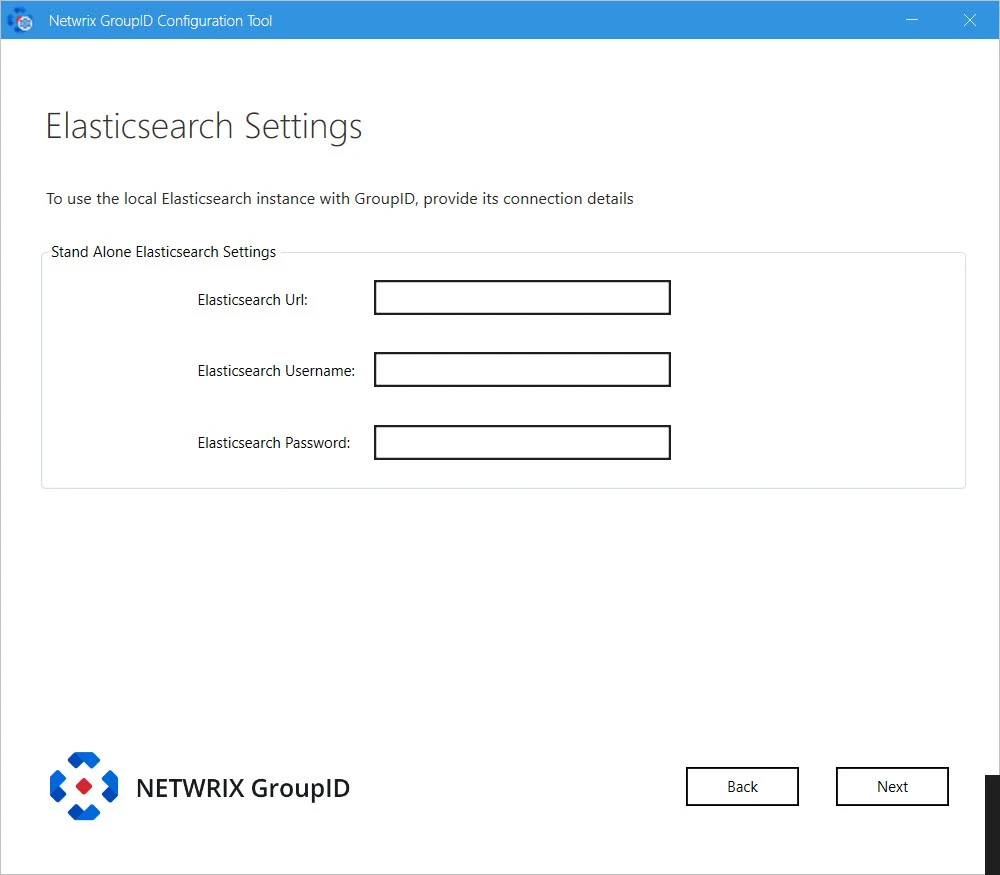1000x875 pixels.
Task: Click the 'Elasticsearch Username:' label
Action: pyautogui.click(x=276, y=371)
